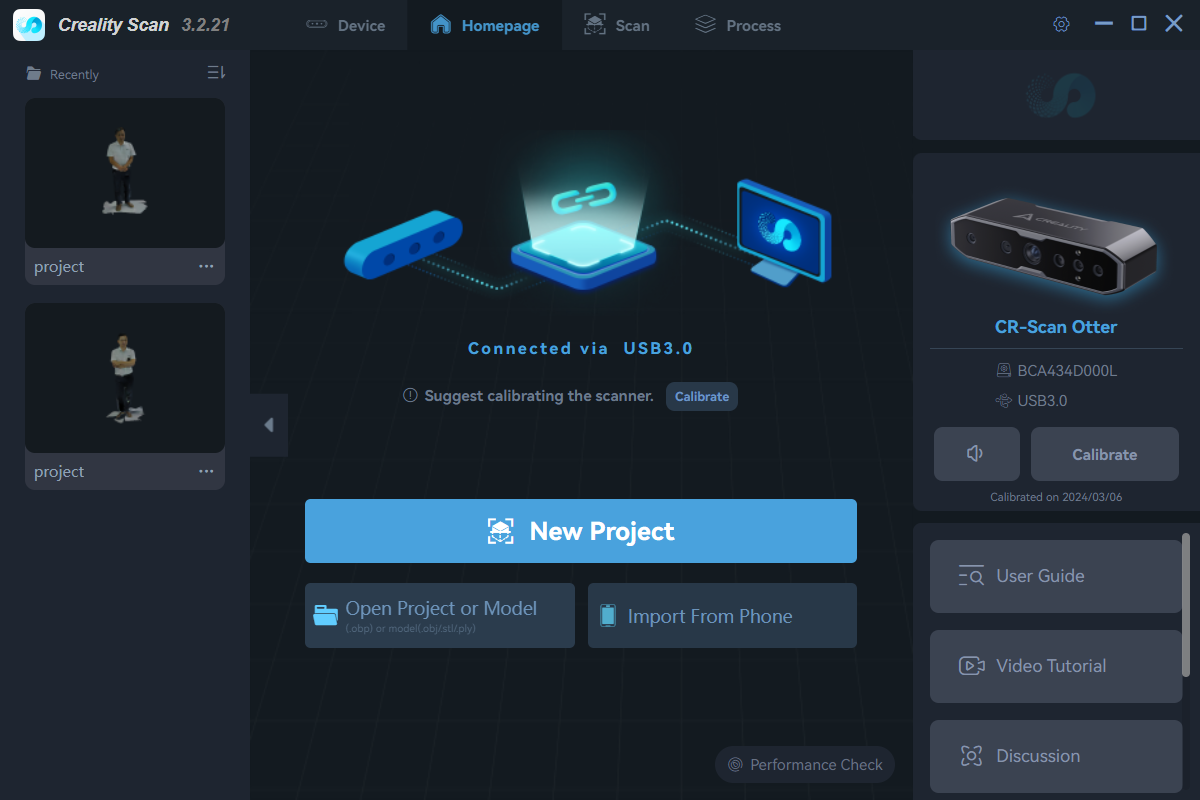Click the "Recently" heading text
Viewport: 1200px width, 800px height.
coord(74,75)
